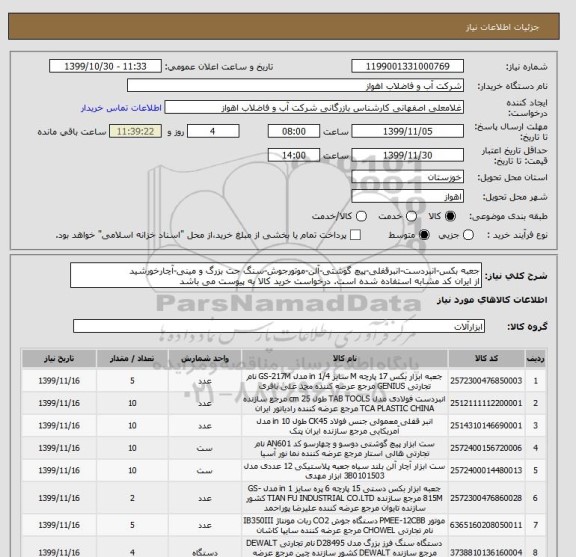Click the response deadline time 08:00
This screenshot has width=576, height=557.
click(294, 131)
